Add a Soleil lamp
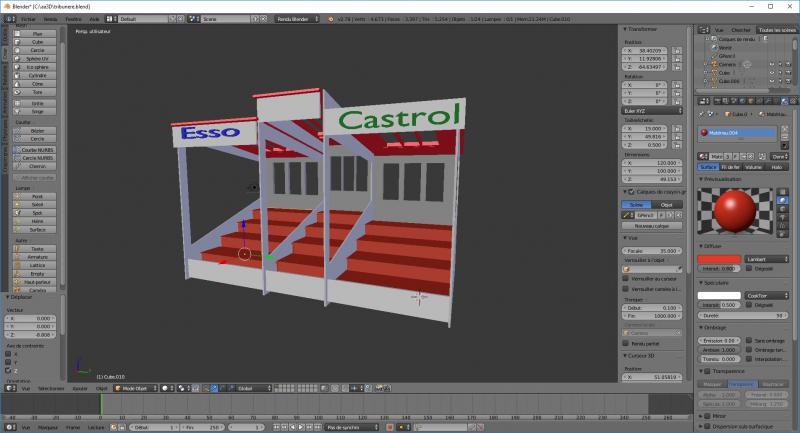Screen dimensions: 800x433 [x=37, y=204]
